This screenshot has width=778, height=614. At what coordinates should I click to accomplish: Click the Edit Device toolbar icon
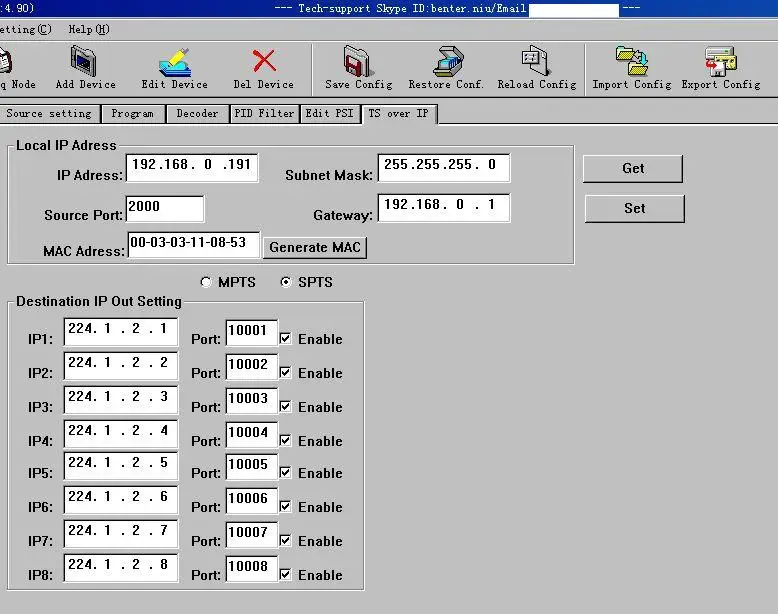click(x=174, y=61)
